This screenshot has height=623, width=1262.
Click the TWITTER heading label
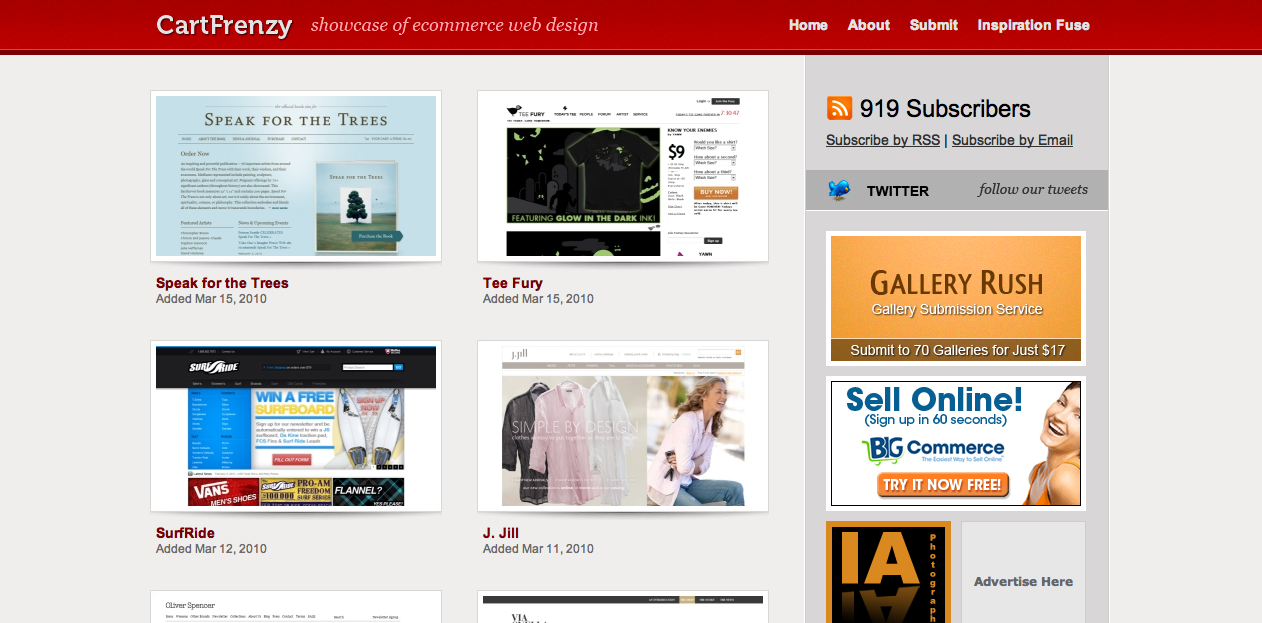click(898, 191)
